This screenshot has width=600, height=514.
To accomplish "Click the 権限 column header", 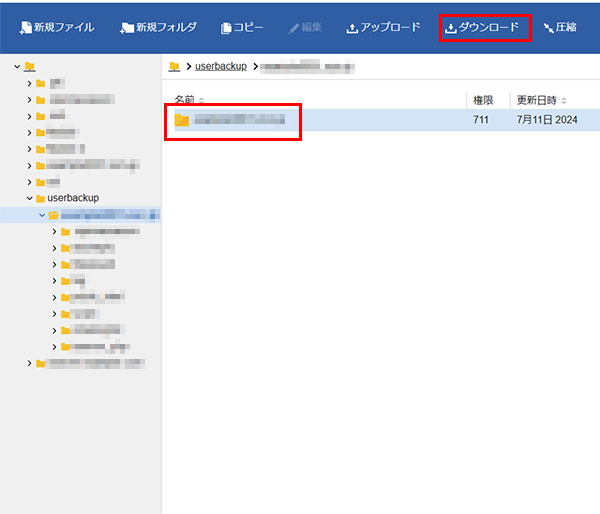I will point(482,100).
